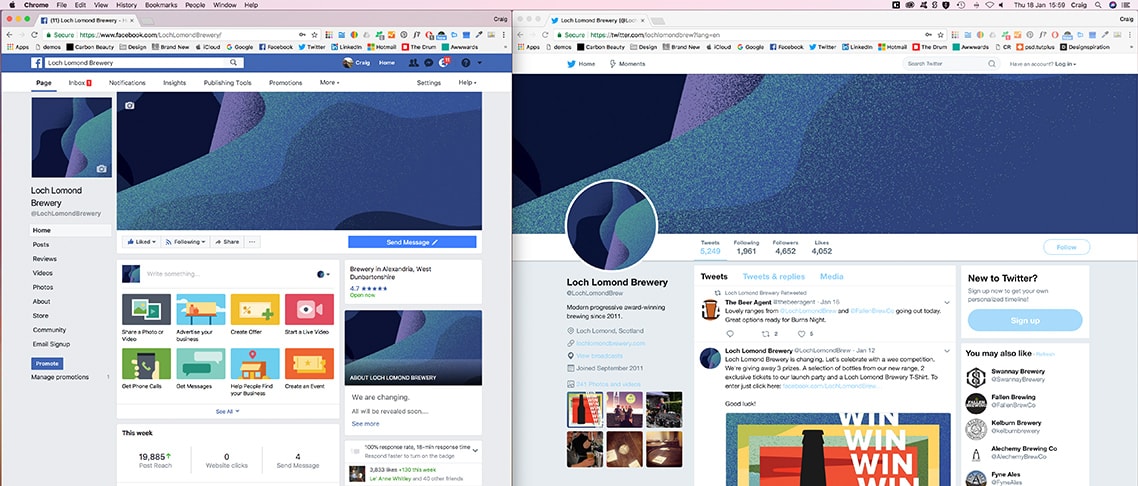The width and height of the screenshot is (1138, 486).
Task: Click the Send Message button
Action: [412, 242]
